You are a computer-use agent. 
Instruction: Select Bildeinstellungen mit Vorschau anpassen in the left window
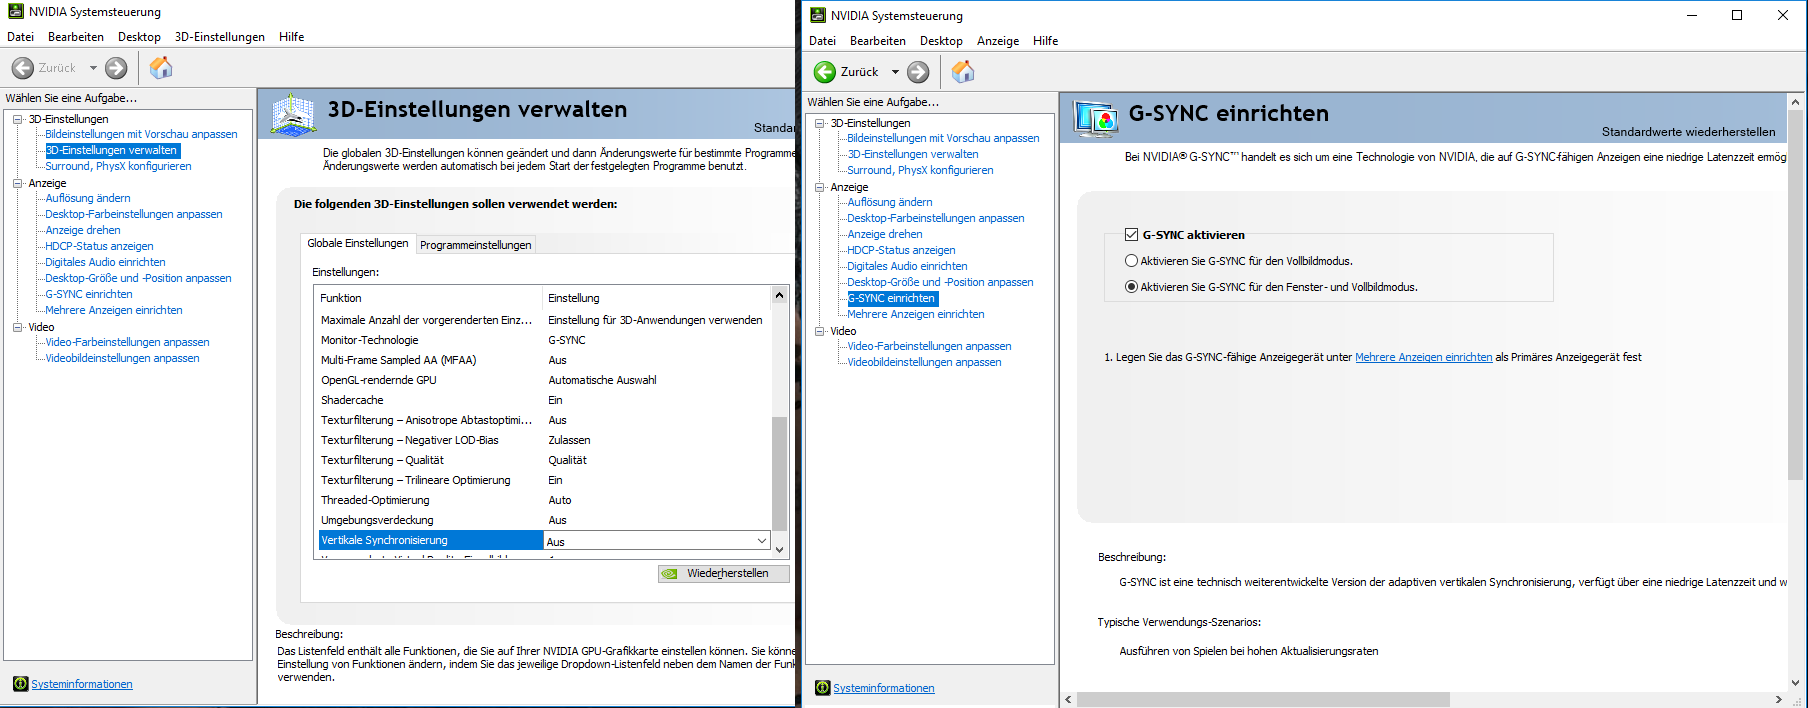141,134
